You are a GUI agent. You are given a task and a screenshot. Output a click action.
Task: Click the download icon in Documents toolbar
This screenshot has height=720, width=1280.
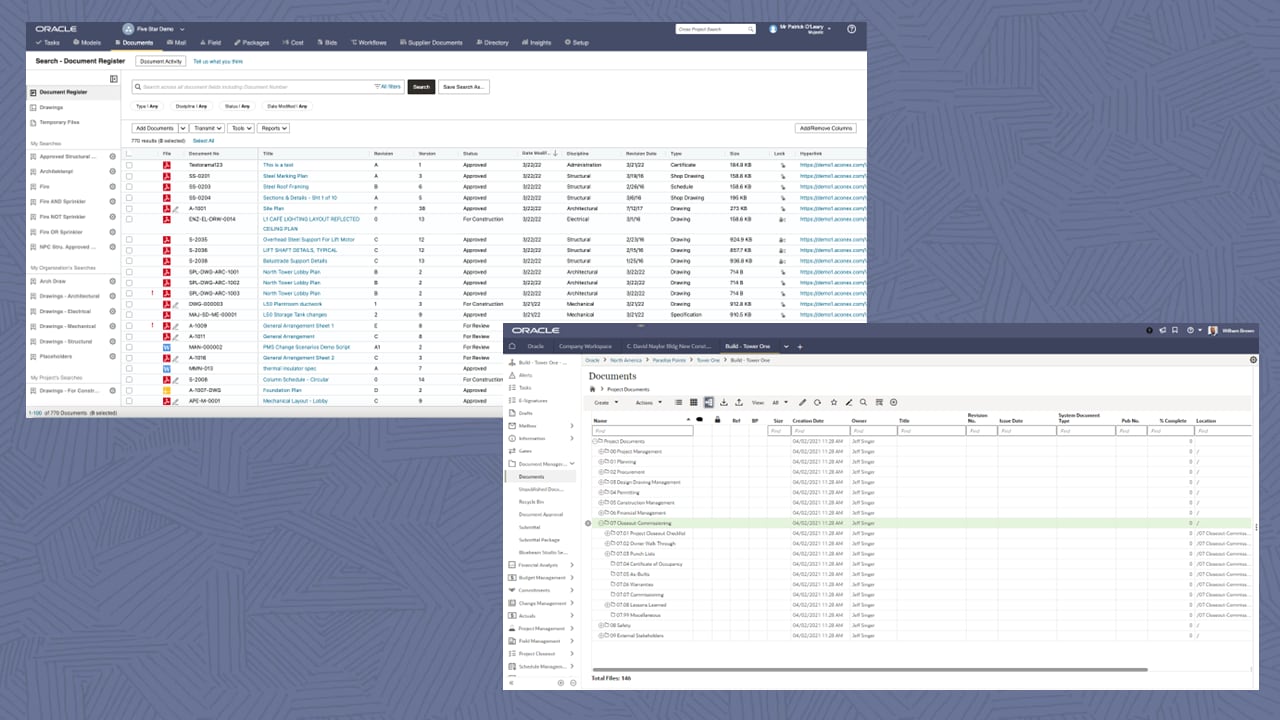[724, 402]
